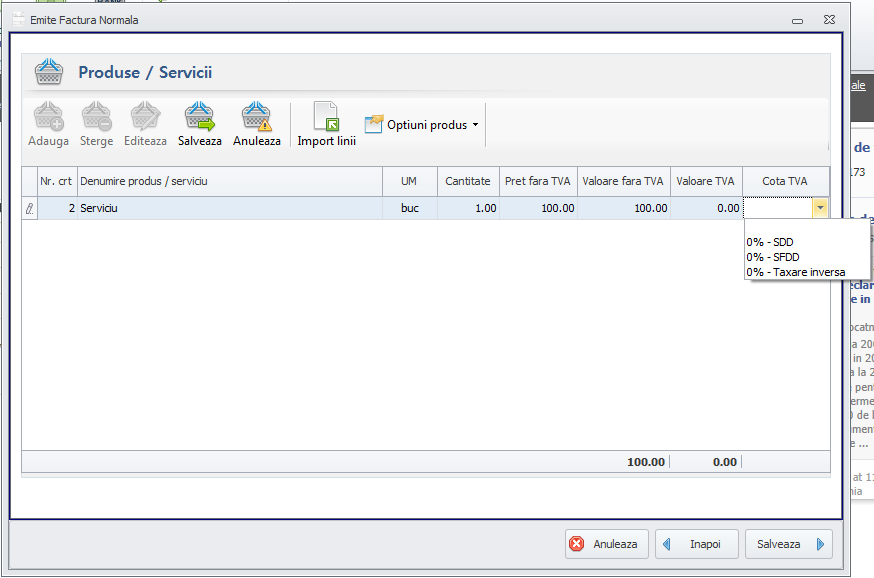The height and width of the screenshot is (578, 874).
Task: Click the Cantitate cell with 1.00
Action: 468,208
